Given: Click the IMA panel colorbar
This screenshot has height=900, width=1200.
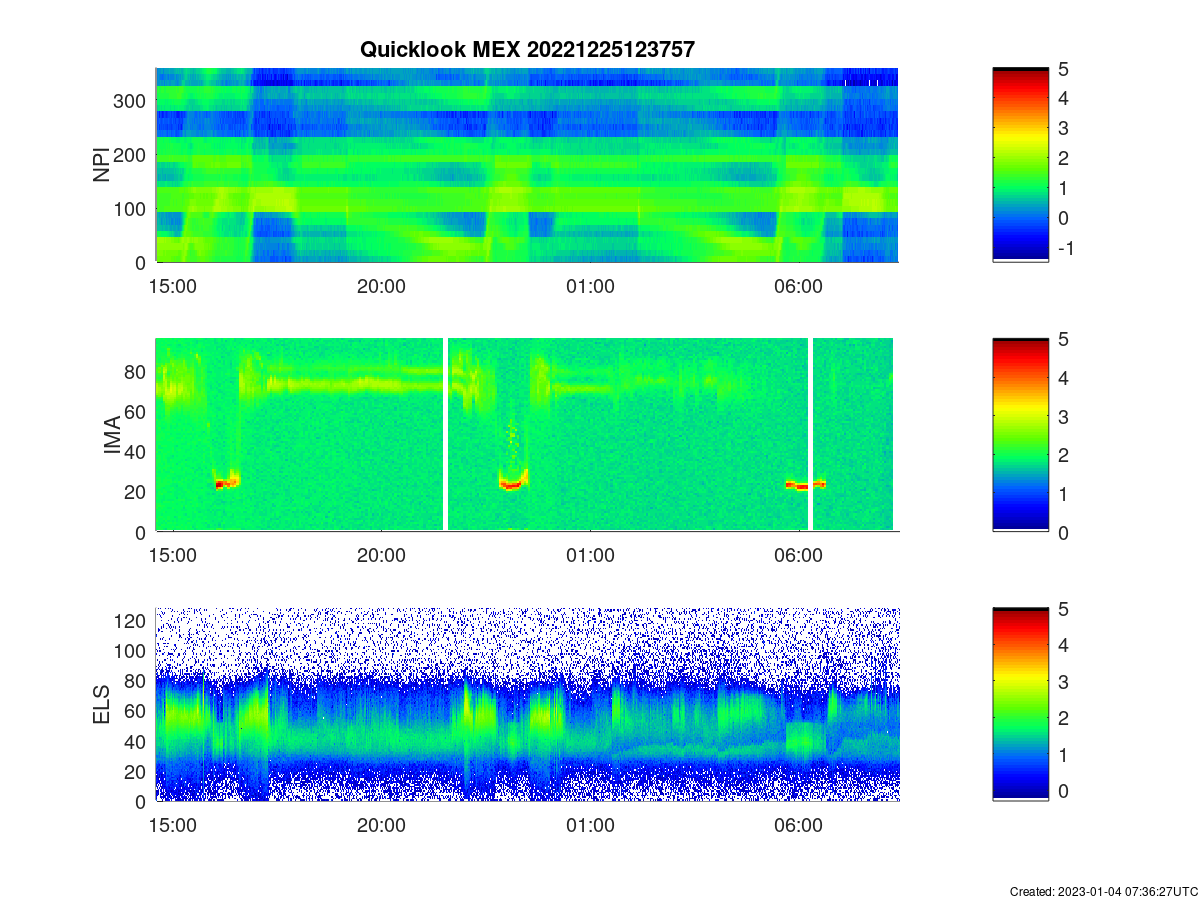Looking at the screenshot, I should coord(1020,435).
